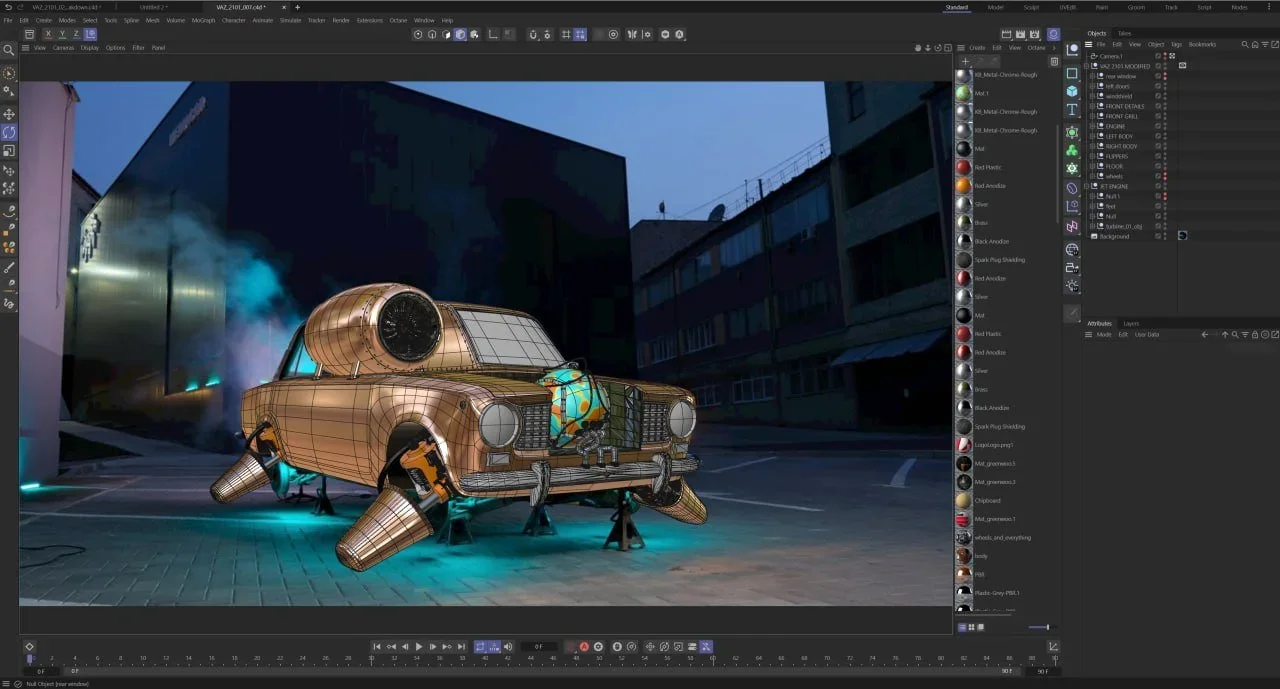Toggle enable checkmark for Background object

click(1158, 236)
